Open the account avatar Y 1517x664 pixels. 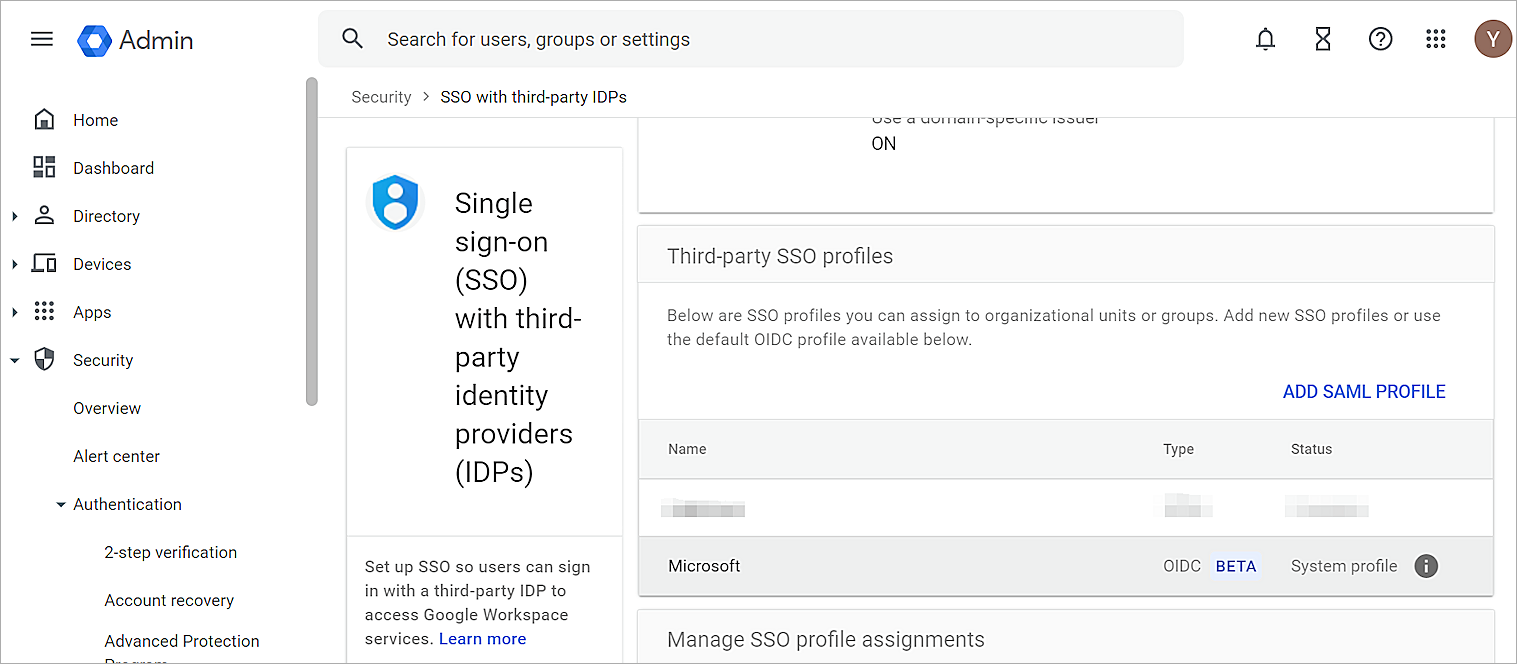1492,38
